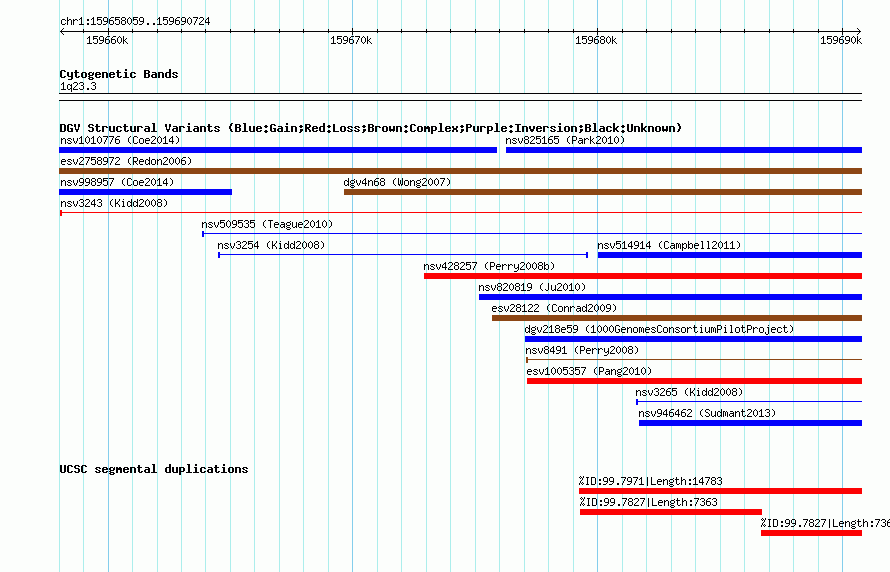Click the DGV Structural Variants track title
890x572 pixels.
pyautogui.click(x=371, y=128)
